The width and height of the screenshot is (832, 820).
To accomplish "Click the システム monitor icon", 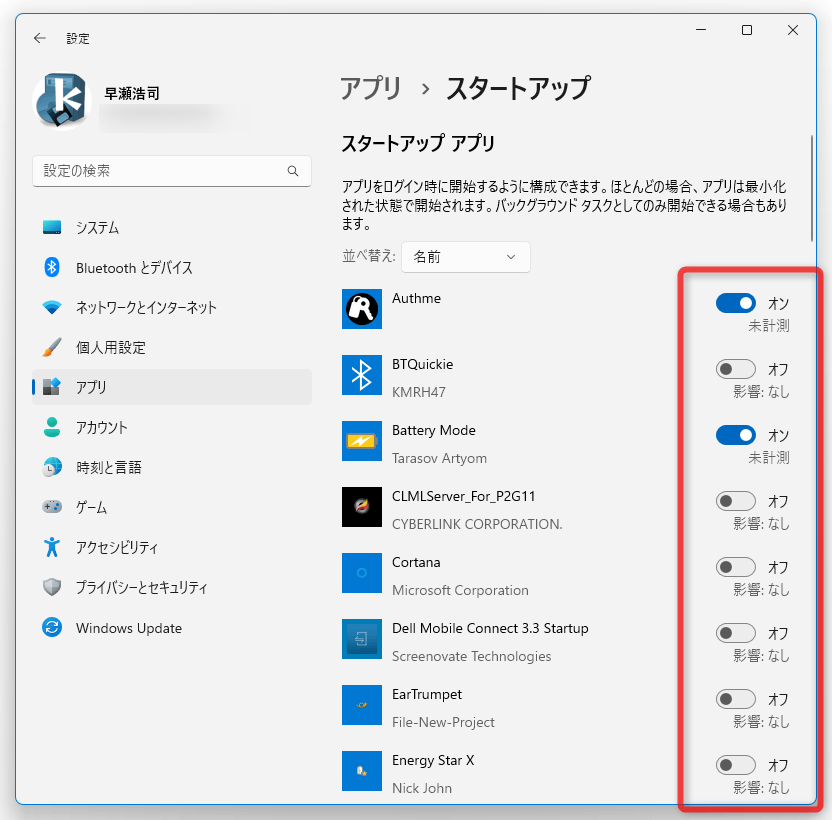I will (51, 227).
